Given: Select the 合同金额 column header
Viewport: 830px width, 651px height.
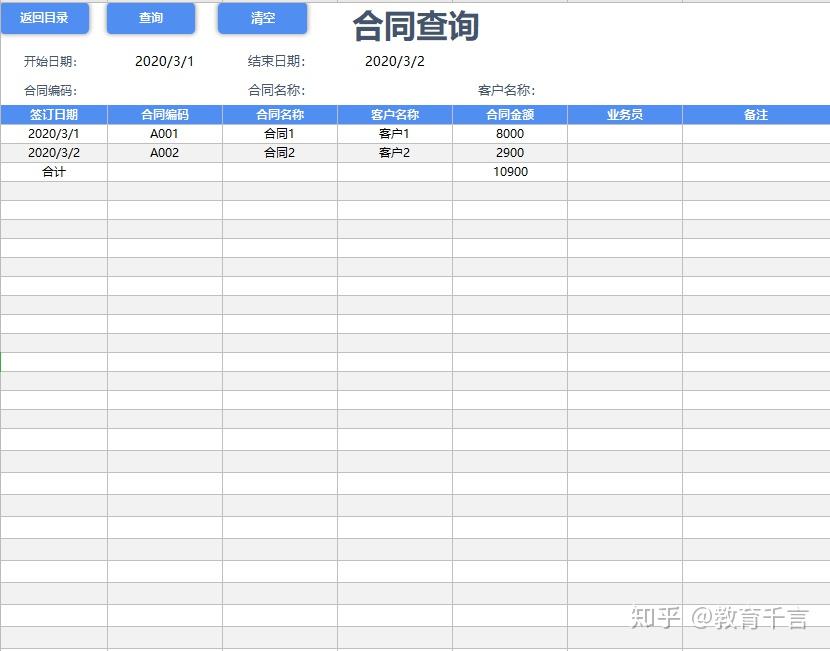Looking at the screenshot, I should tap(510, 115).
